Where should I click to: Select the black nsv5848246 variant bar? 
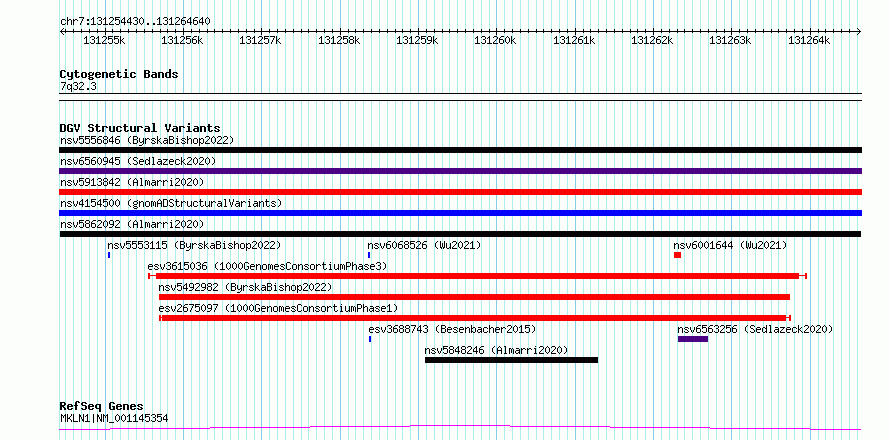(x=511, y=360)
